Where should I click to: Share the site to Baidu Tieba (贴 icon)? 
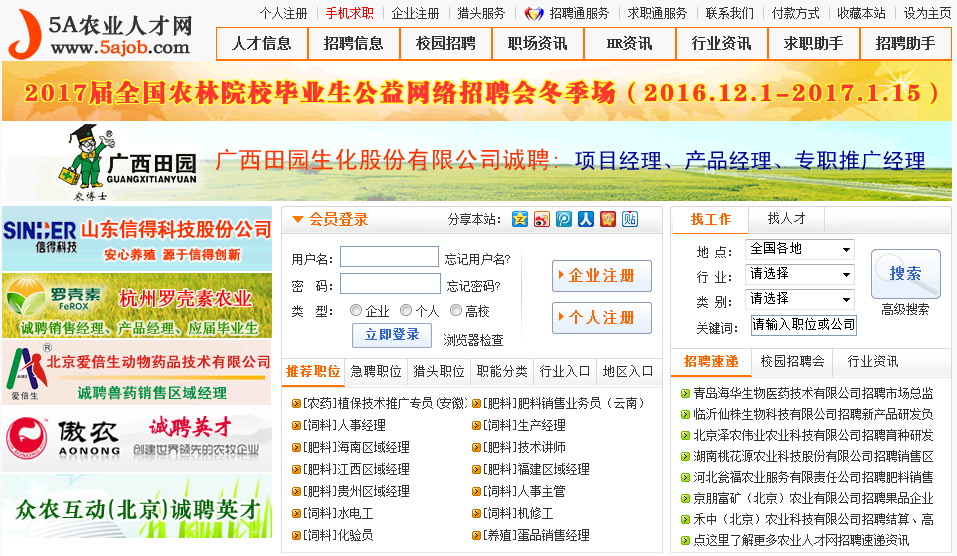630,219
